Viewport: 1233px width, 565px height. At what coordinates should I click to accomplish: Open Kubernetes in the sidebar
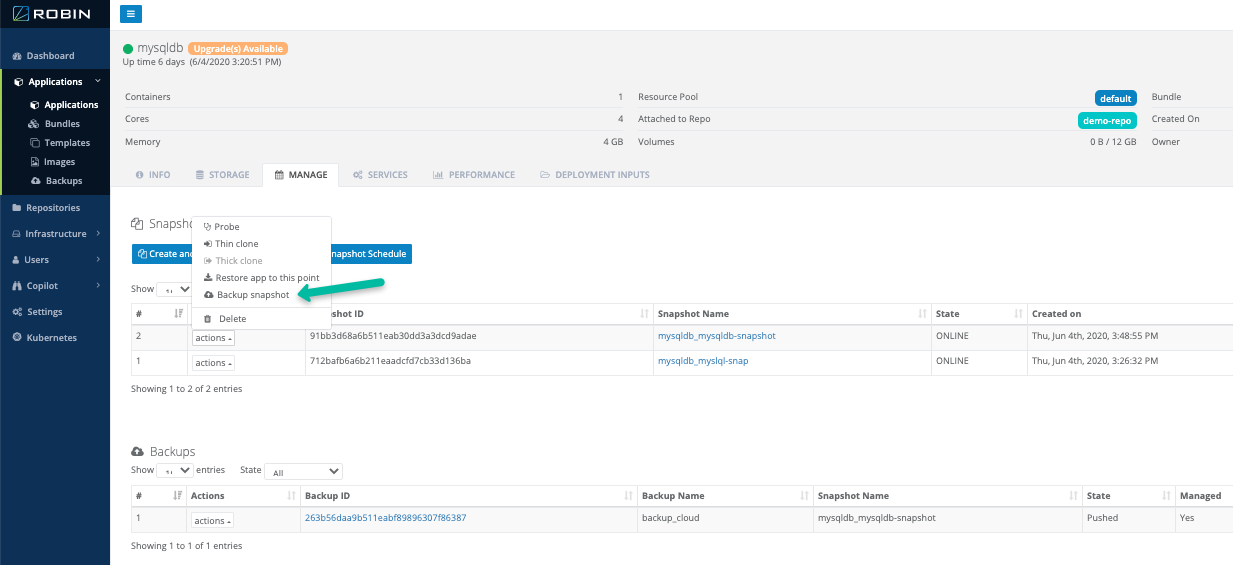click(x=51, y=338)
